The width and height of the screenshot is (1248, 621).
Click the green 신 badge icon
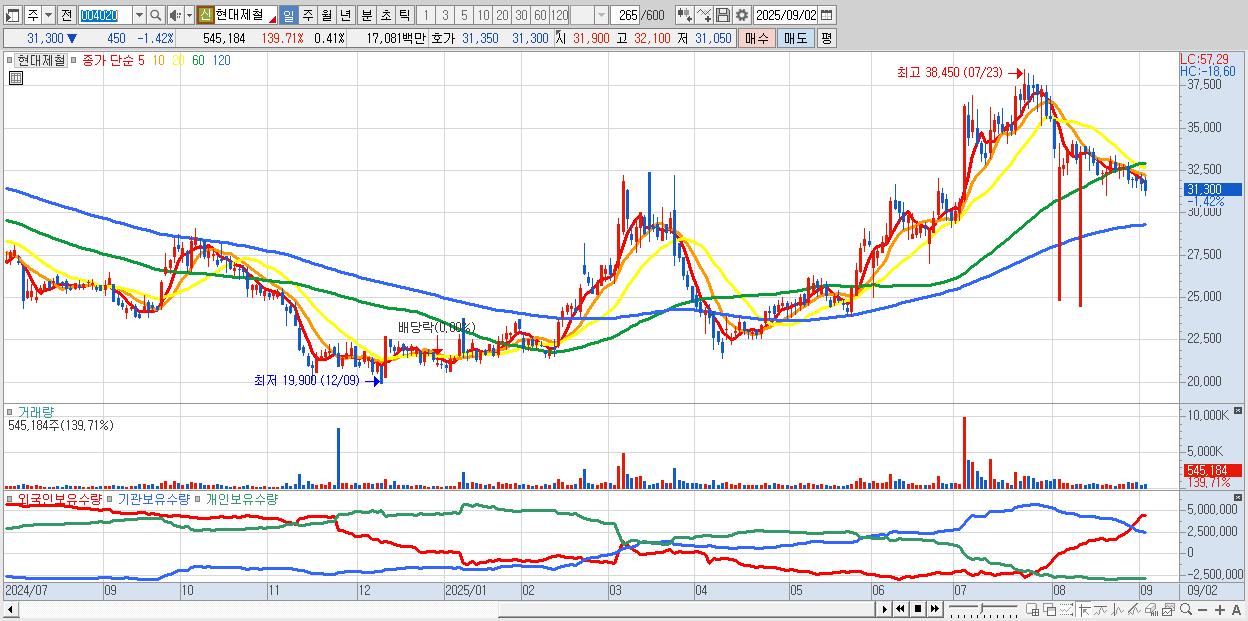tap(205, 15)
